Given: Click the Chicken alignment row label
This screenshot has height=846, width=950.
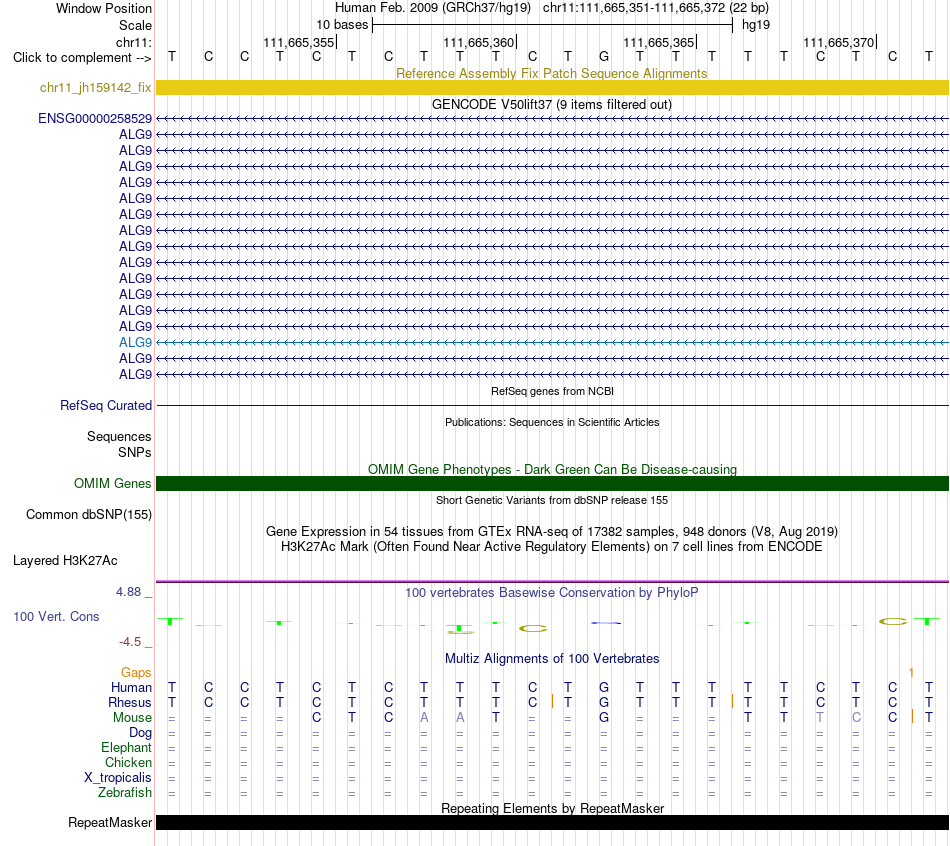Looking at the screenshot, I should tap(128, 762).
